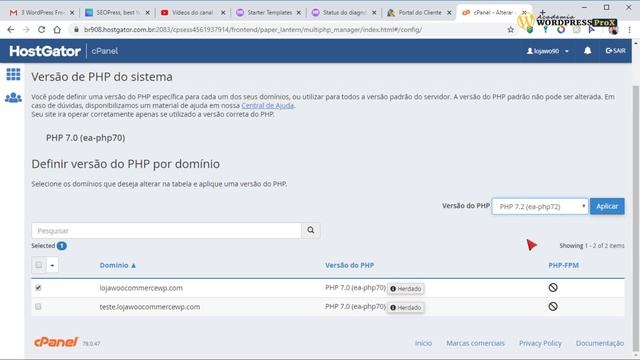Close the Starter Templates tab
The width and height of the screenshot is (640, 360).
tap(299, 13)
